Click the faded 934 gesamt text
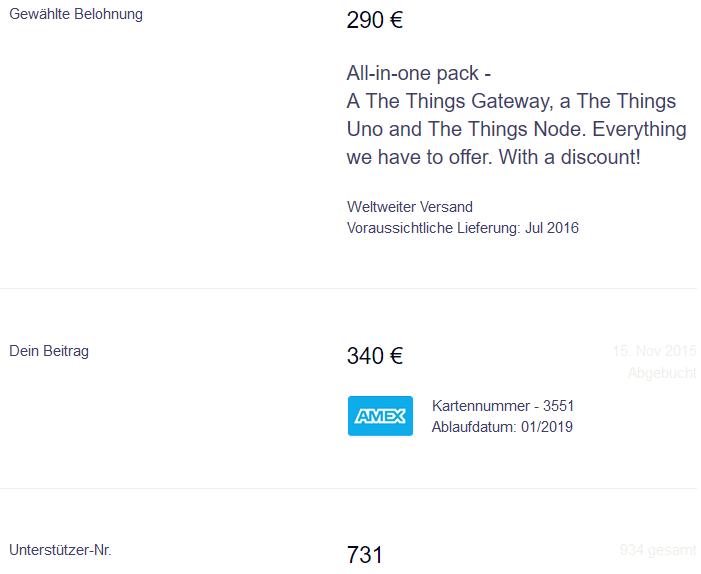 (x=658, y=550)
